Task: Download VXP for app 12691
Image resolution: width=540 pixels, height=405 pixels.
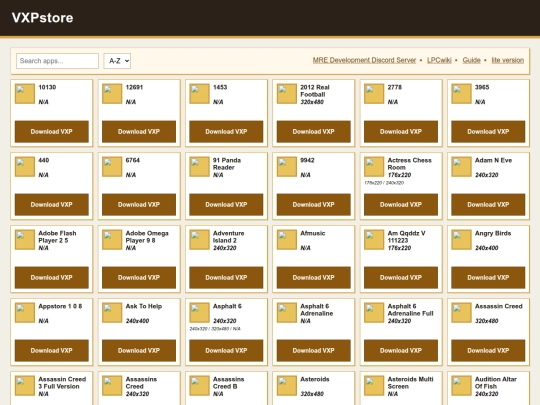Action: [139, 132]
